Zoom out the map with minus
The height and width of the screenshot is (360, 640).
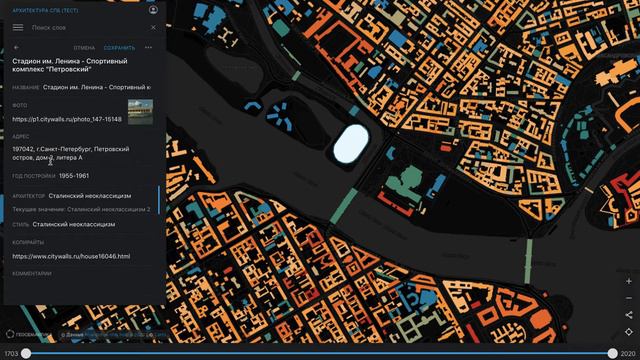pyautogui.click(x=629, y=298)
